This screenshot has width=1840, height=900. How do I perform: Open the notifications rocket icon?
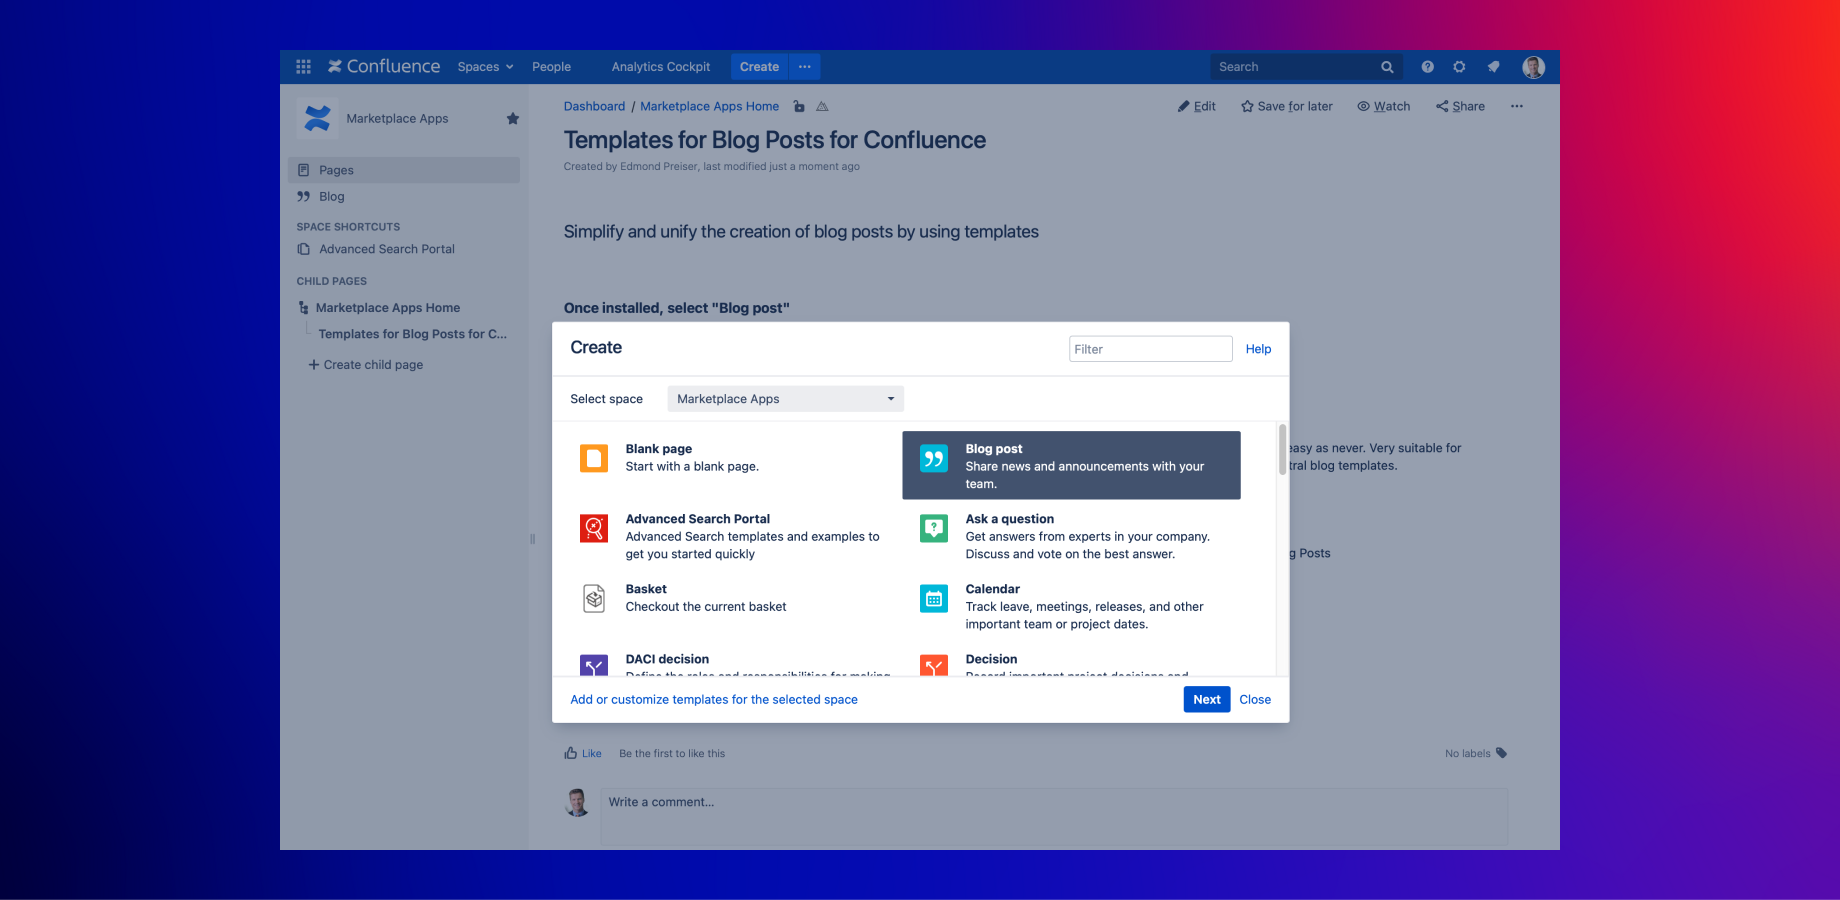click(1493, 67)
